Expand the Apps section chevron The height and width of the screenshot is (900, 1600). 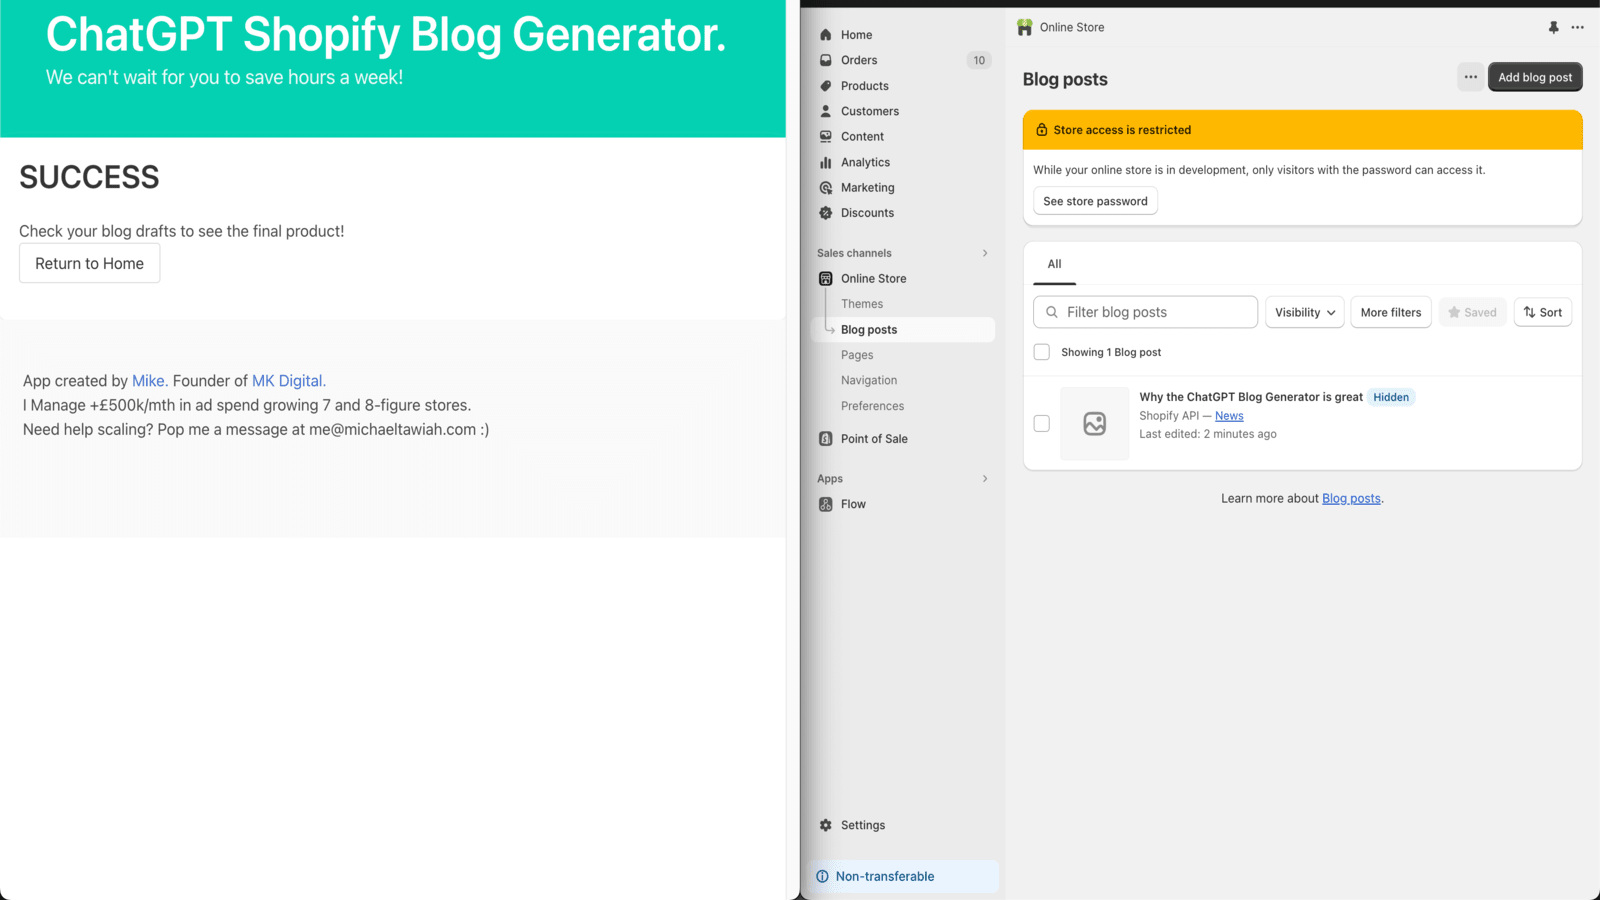pos(985,479)
